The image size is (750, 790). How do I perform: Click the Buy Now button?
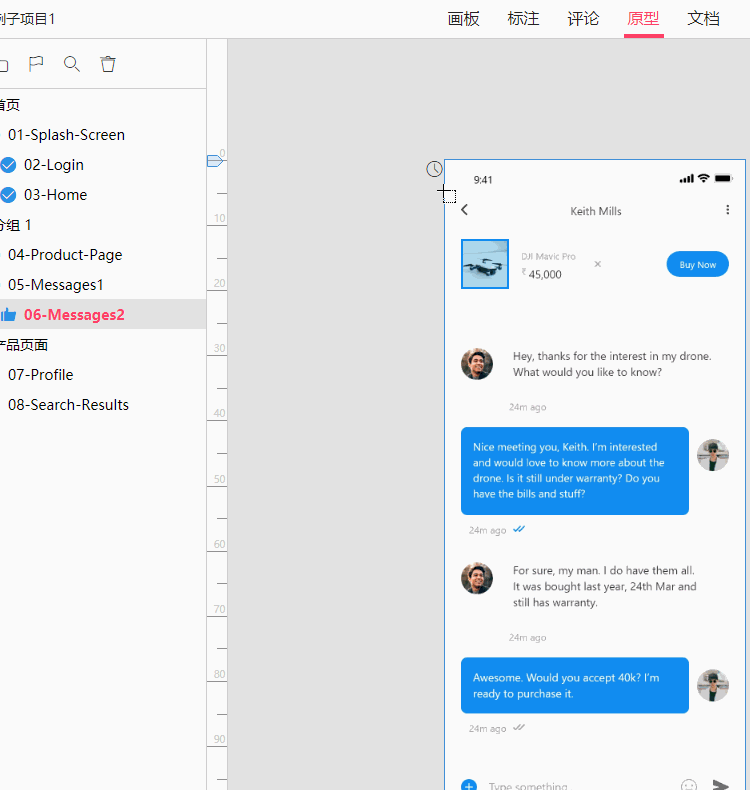click(x=697, y=264)
